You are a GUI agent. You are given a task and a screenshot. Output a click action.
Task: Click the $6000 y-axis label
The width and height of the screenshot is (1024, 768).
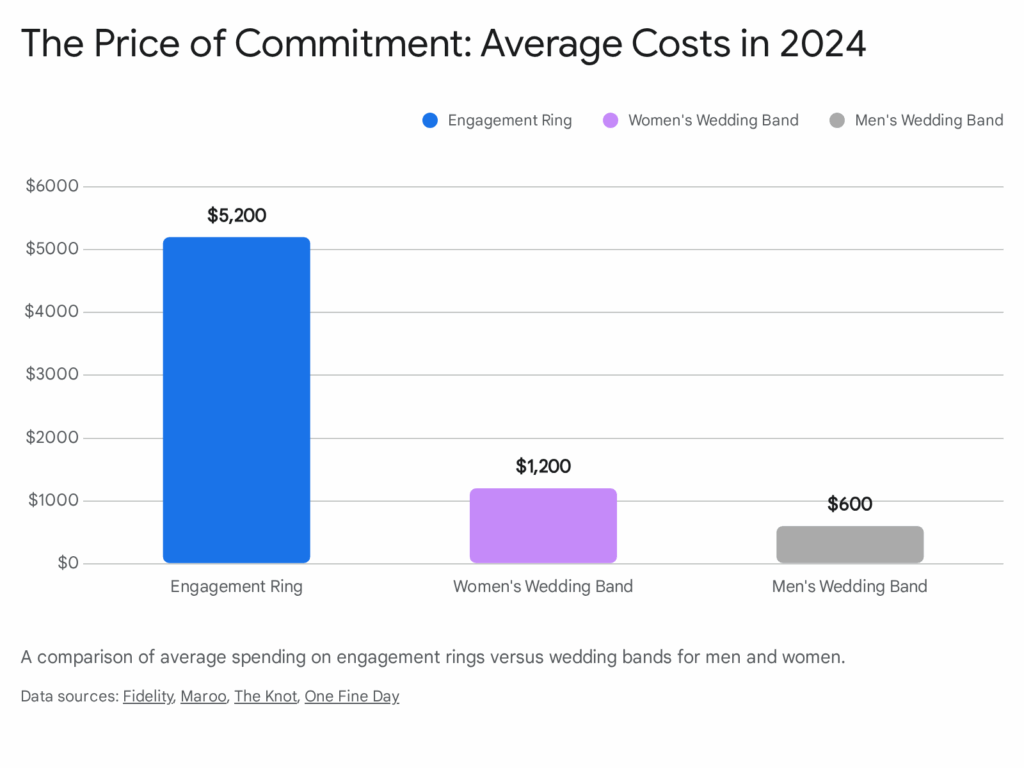(x=51, y=186)
